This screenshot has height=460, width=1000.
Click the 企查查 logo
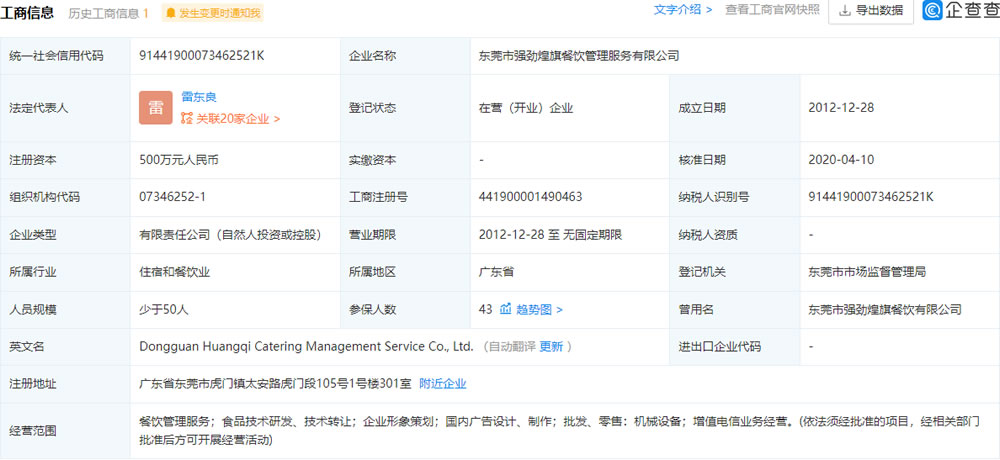click(960, 10)
